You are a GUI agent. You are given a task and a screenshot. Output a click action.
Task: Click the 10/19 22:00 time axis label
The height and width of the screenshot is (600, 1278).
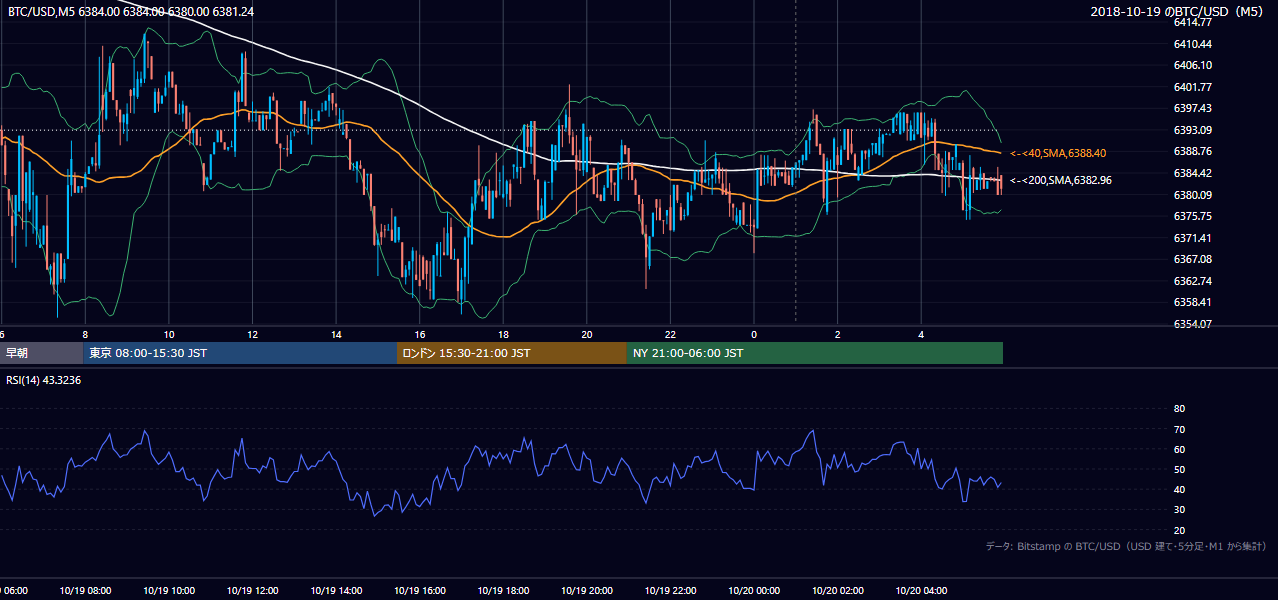pyautogui.click(x=670, y=591)
